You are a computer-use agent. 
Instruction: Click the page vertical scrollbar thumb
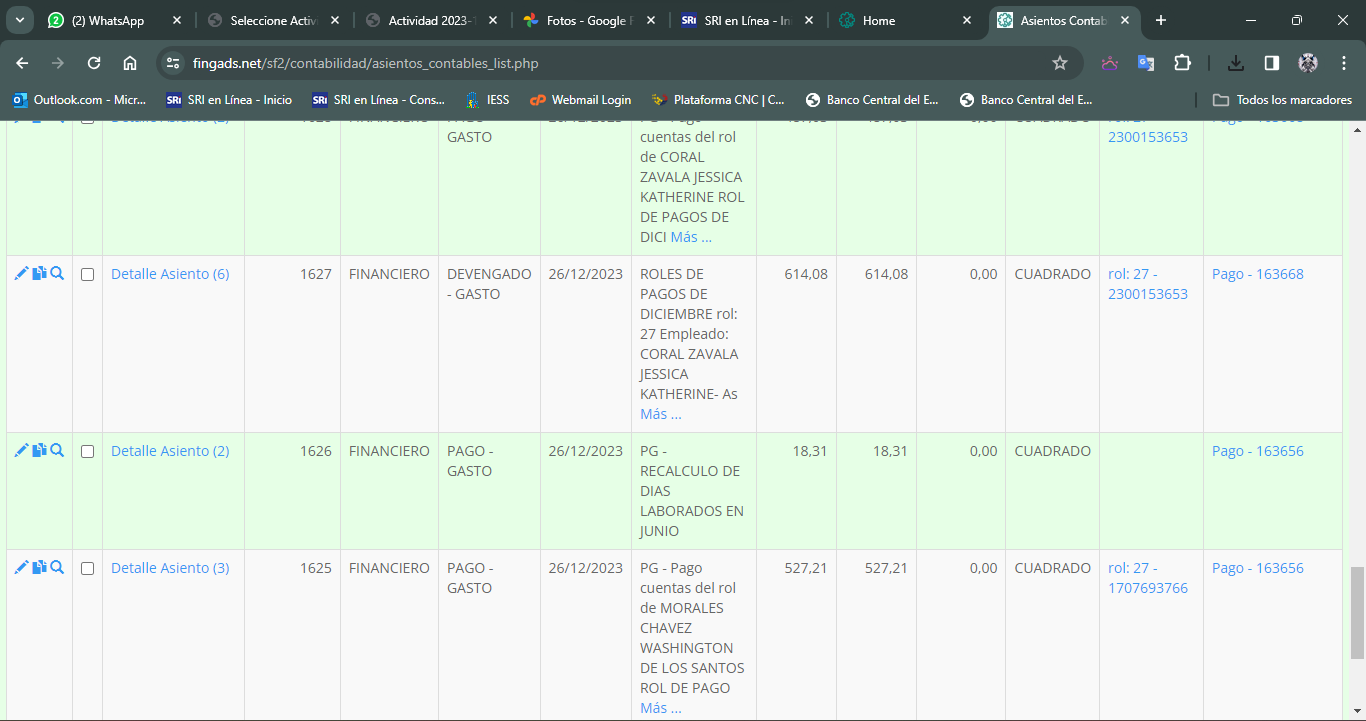(1357, 612)
